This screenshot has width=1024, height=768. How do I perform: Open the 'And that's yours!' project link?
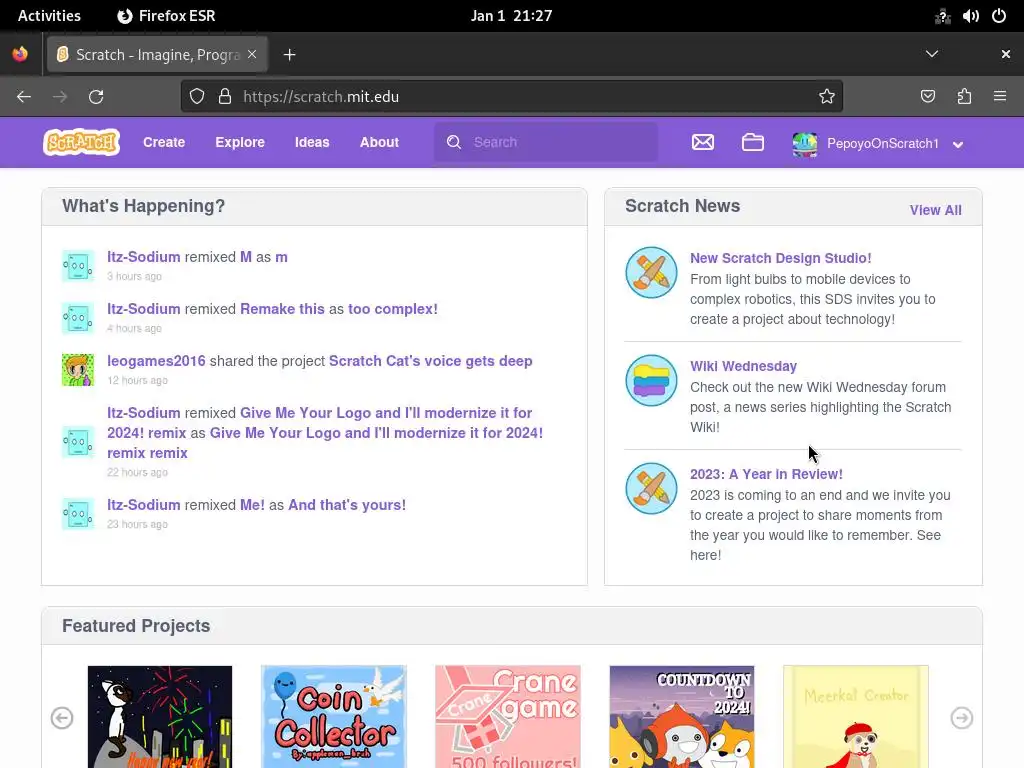click(347, 505)
